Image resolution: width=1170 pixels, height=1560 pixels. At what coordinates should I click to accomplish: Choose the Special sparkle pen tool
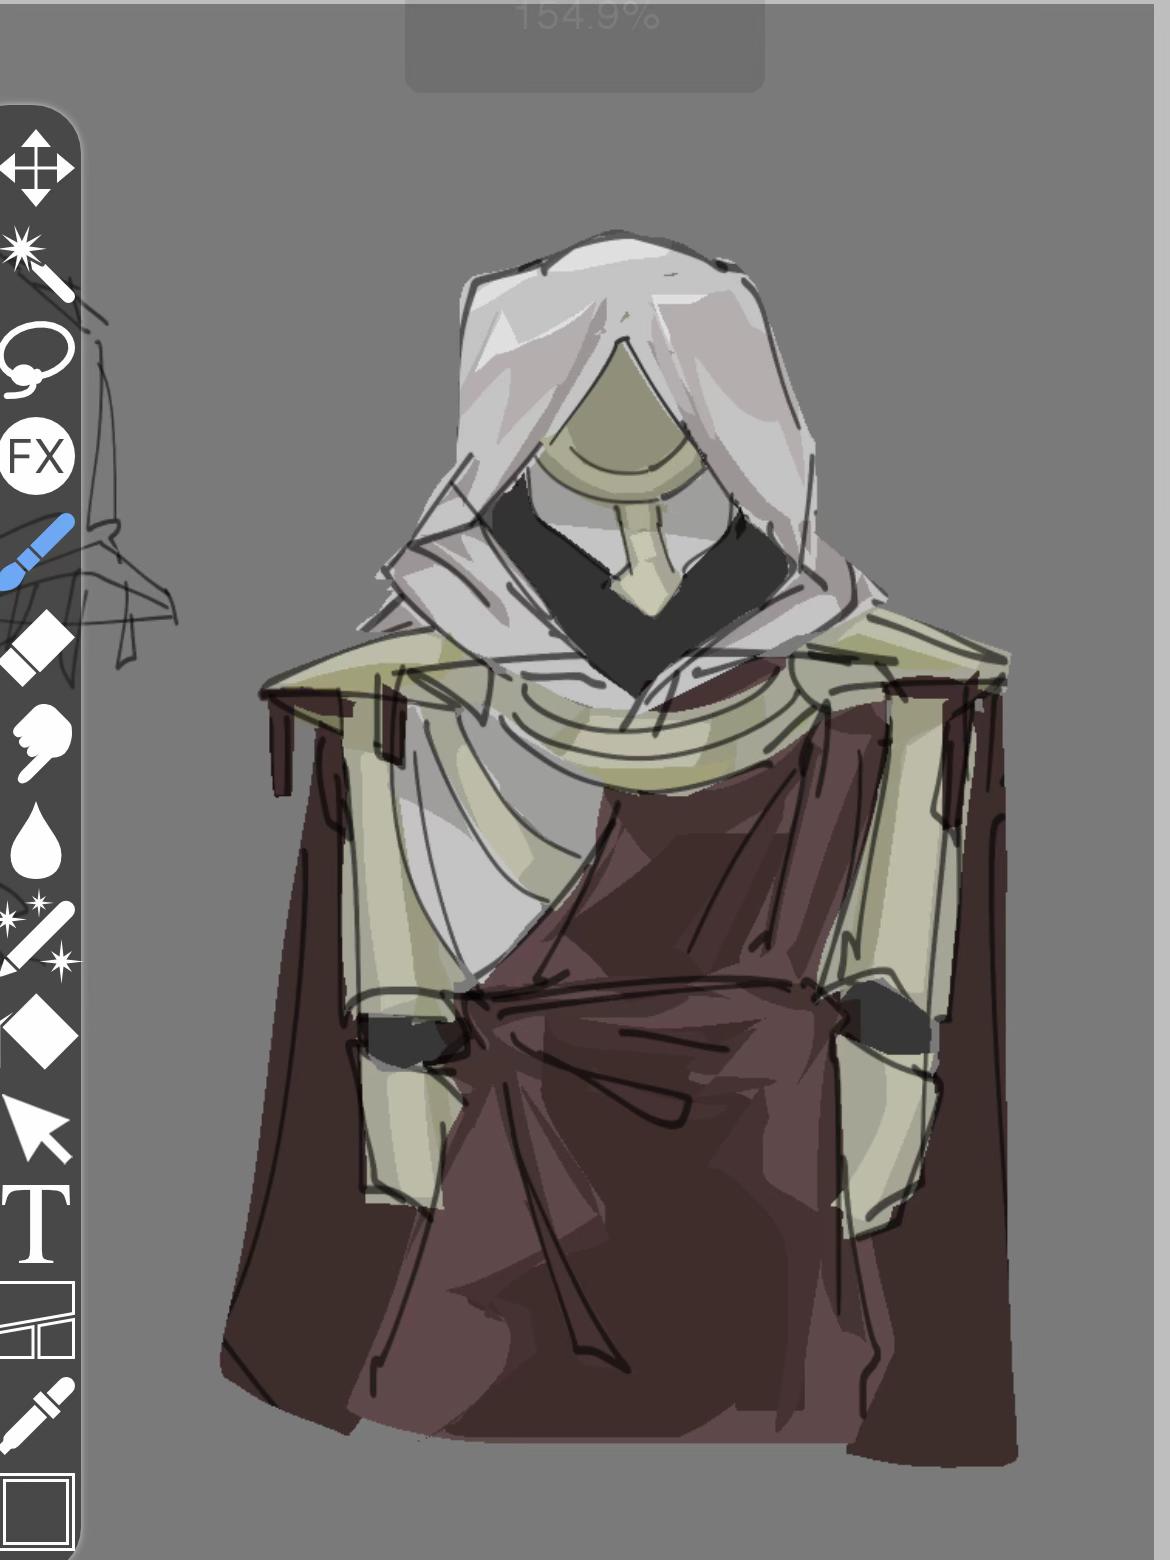38,936
